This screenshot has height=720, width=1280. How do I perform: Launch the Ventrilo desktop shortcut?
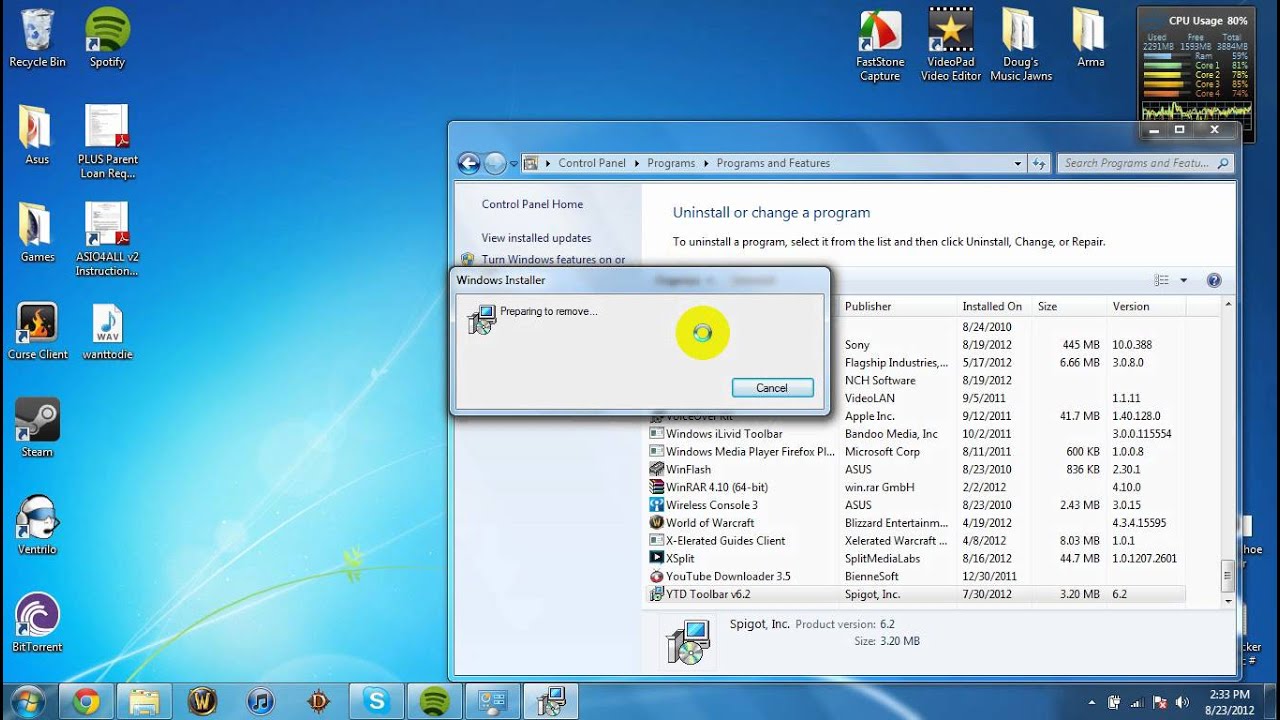(x=37, y=526)
